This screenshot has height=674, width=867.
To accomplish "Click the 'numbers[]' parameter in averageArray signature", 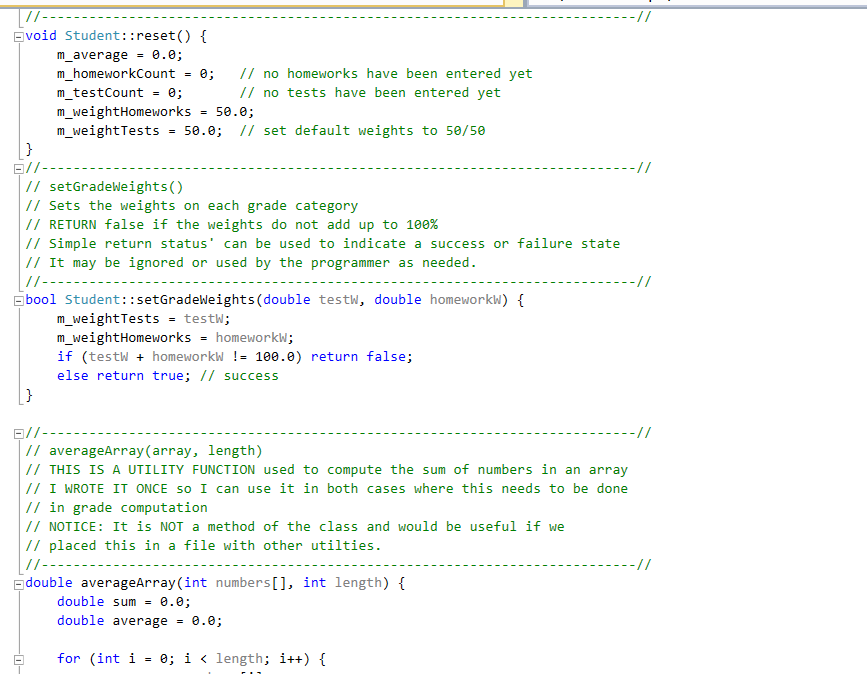I will [251, 583].
